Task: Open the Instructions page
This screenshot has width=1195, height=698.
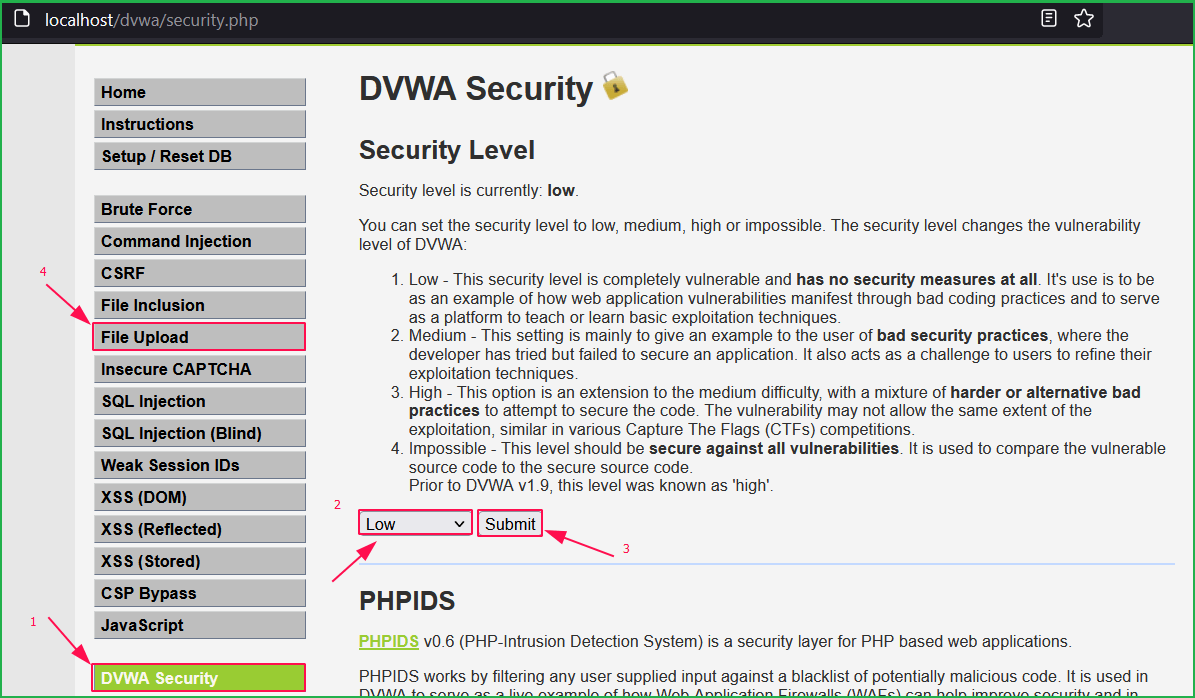Action: (x=199, y=123)
